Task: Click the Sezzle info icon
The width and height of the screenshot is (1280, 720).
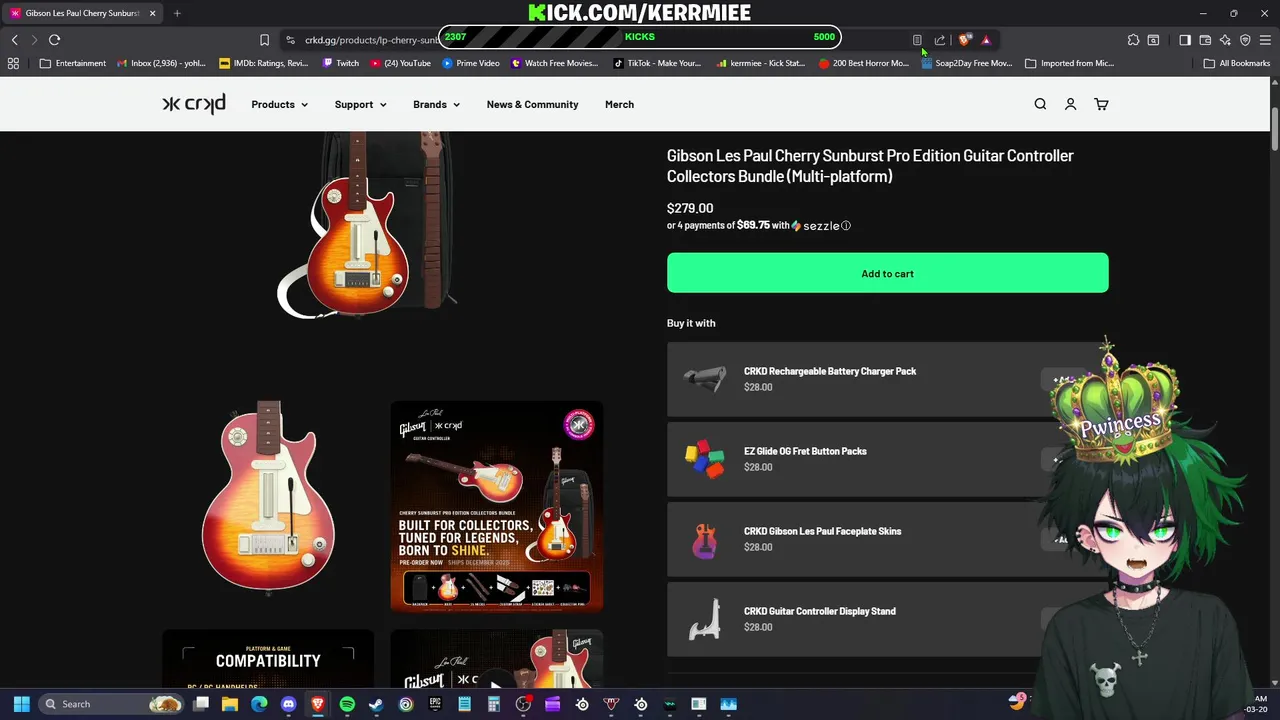Action: (x=845, y=226)
